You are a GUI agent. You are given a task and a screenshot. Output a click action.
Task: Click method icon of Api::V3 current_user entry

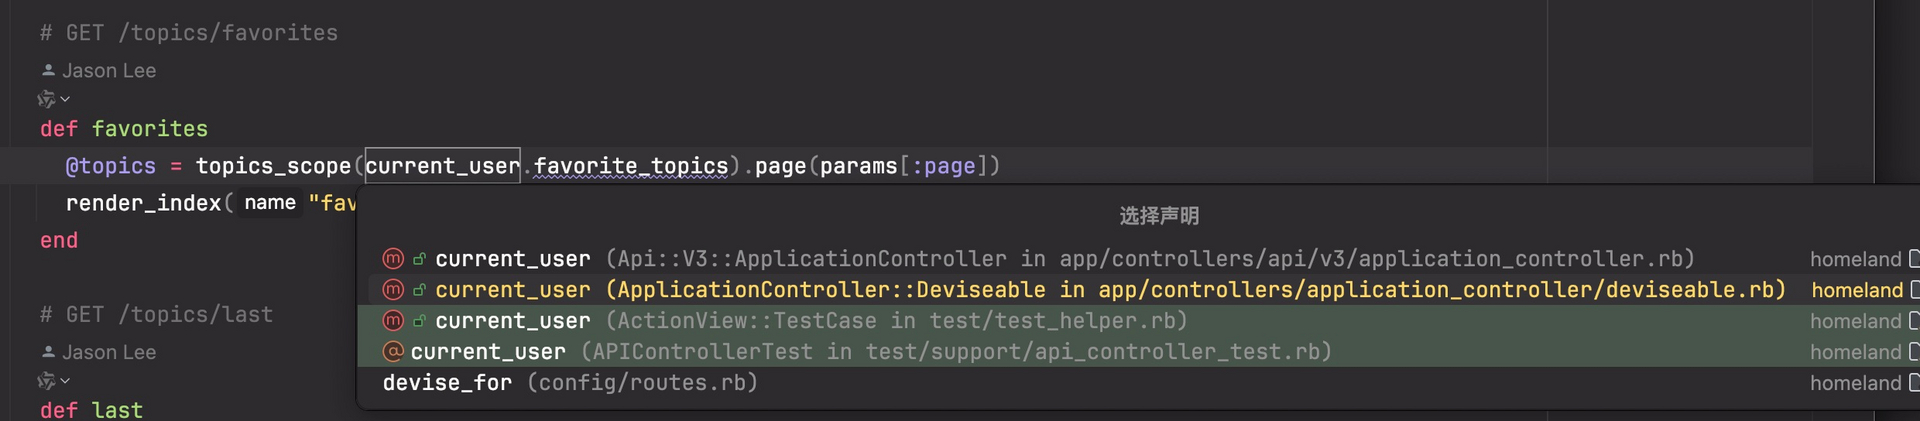tap(393, 259)
